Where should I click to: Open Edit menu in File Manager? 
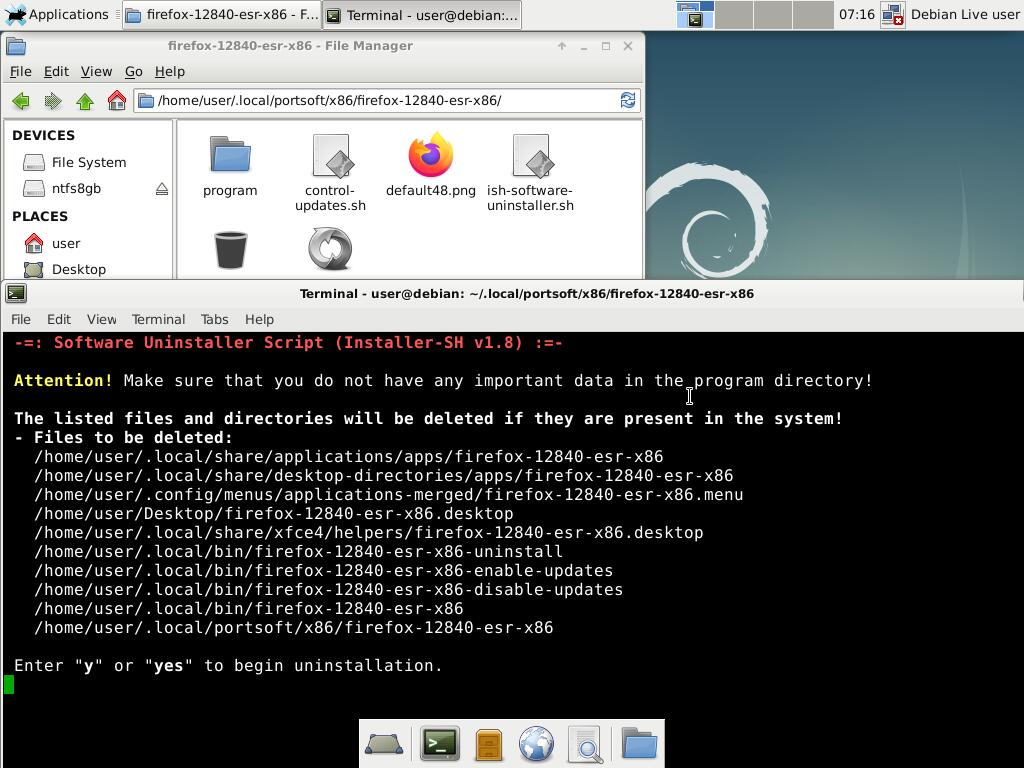point(56,71)
